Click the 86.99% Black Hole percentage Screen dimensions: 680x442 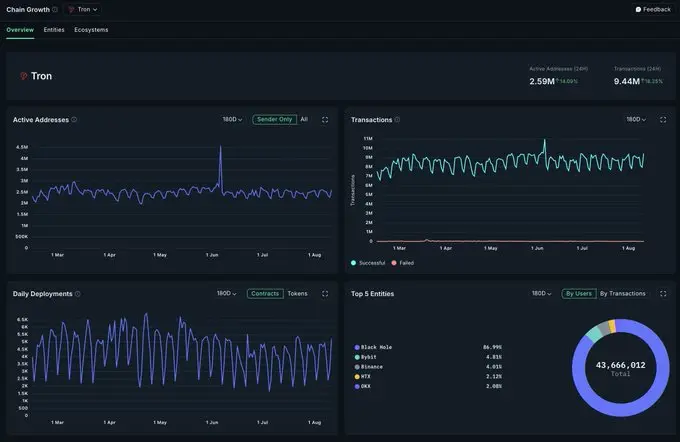pos(492,347)
